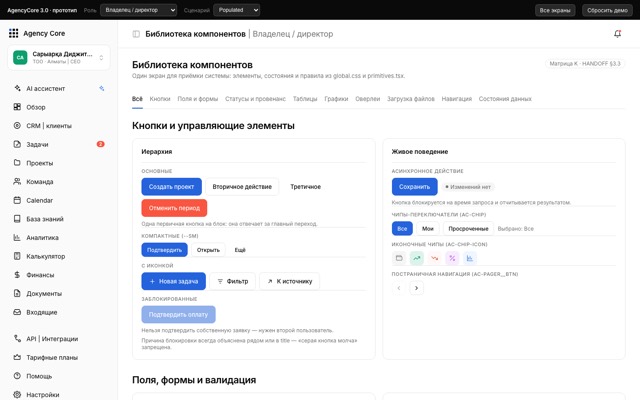Open Калькулятор in the sidebar

pos(58,256)
